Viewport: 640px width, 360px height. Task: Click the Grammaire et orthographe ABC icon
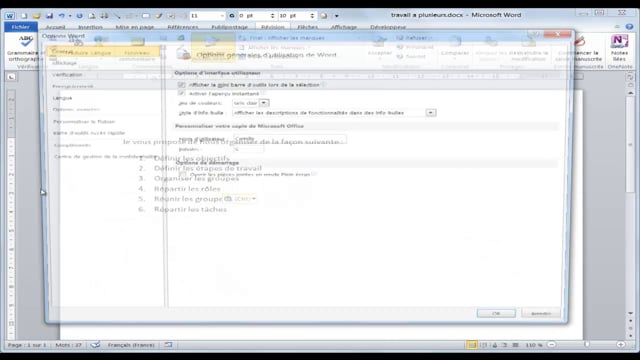pos(25,42)
